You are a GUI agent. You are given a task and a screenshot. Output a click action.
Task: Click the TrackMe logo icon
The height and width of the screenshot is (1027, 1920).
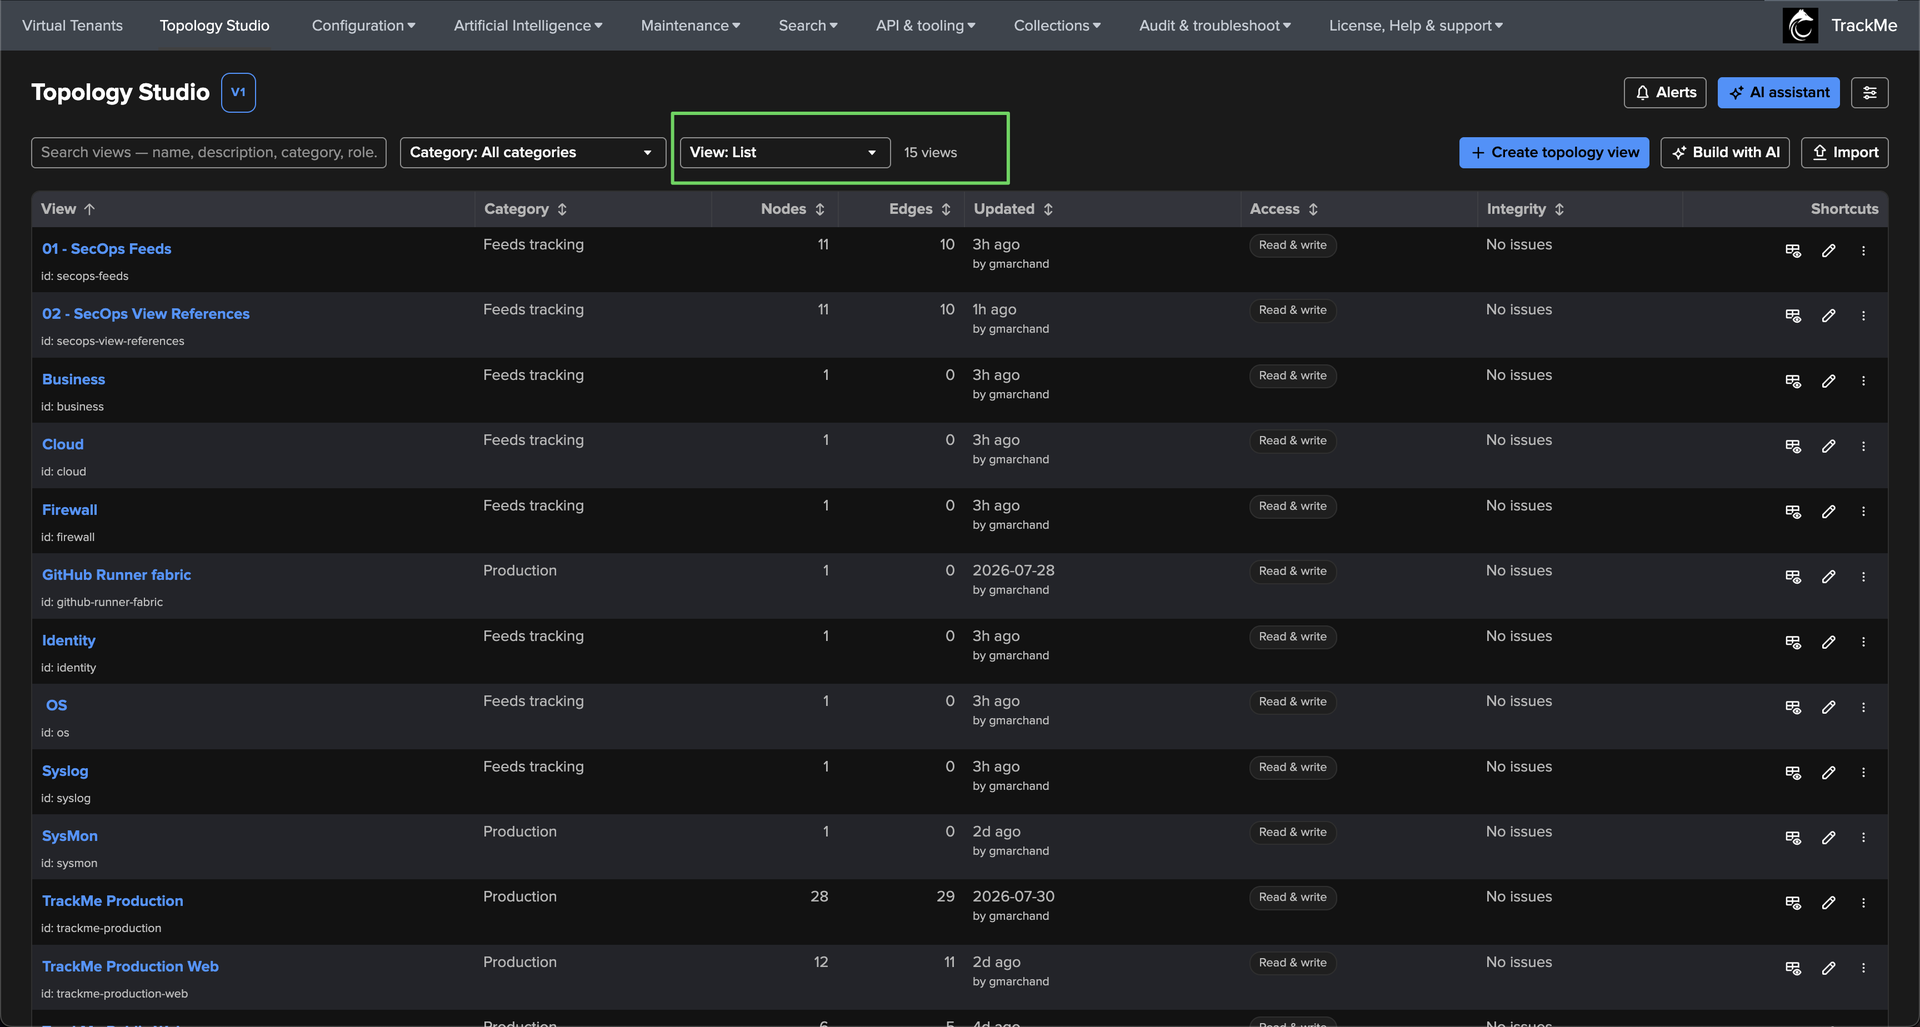(x=1800, y=25)
